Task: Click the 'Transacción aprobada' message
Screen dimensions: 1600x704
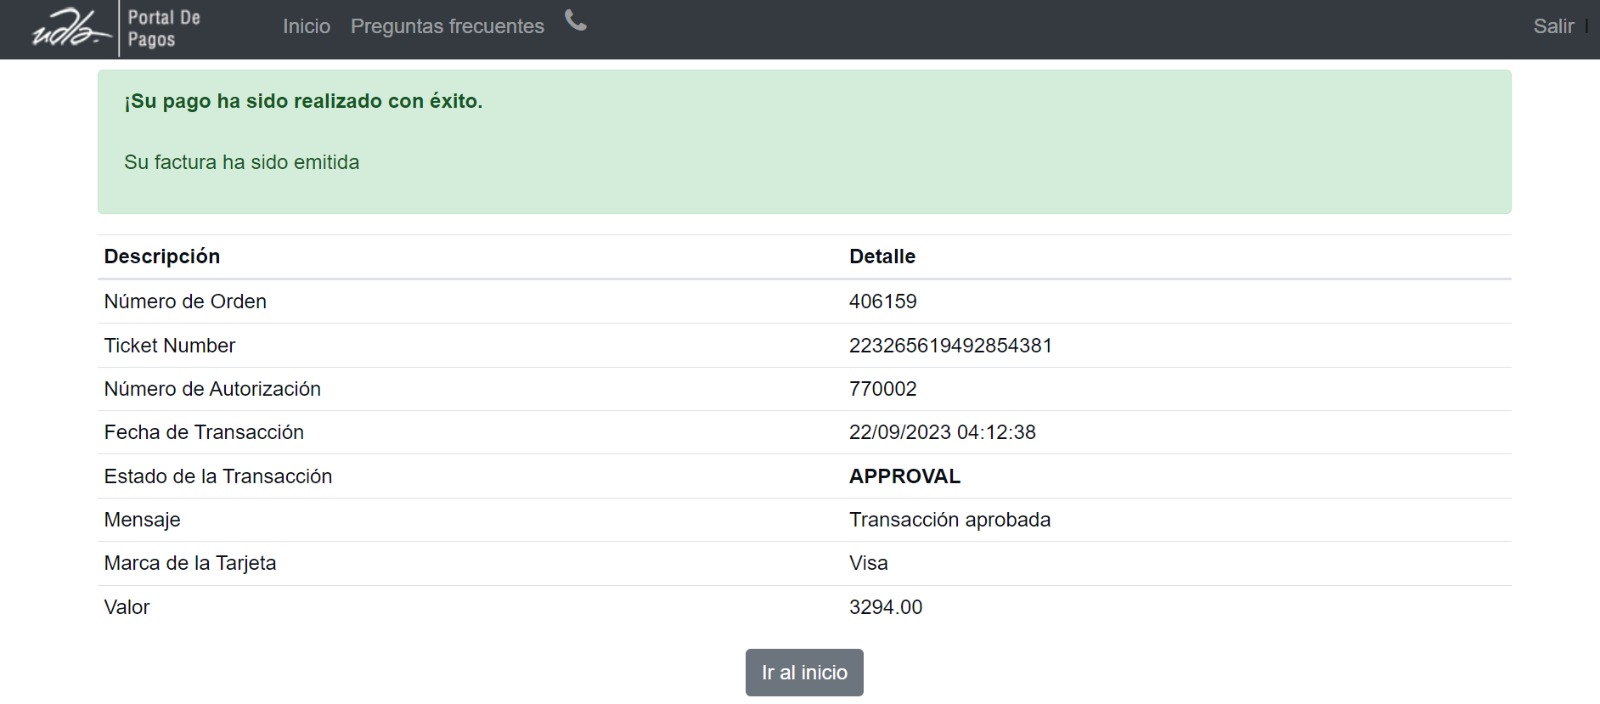Action: [950, 520]
